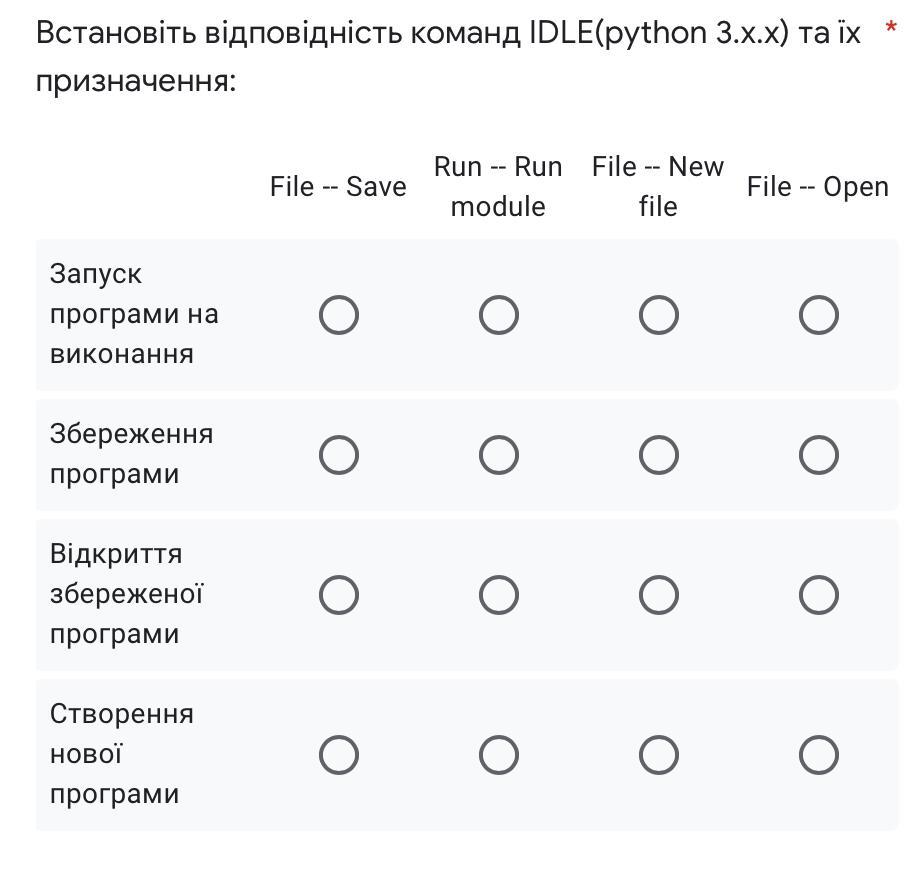
Task: Select File -- Save for Збереження програми
Action: (x=339, y=456)
